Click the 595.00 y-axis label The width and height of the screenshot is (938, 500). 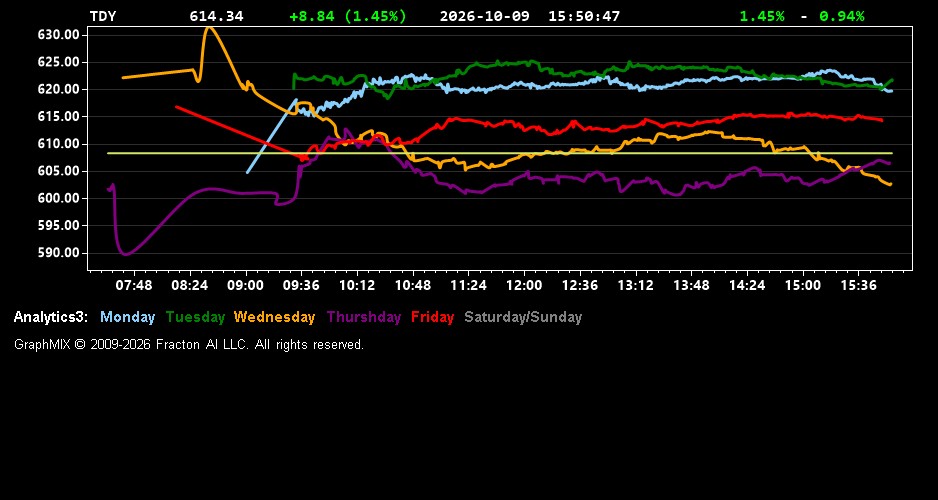pyautogui.click(x=59, y=225)
